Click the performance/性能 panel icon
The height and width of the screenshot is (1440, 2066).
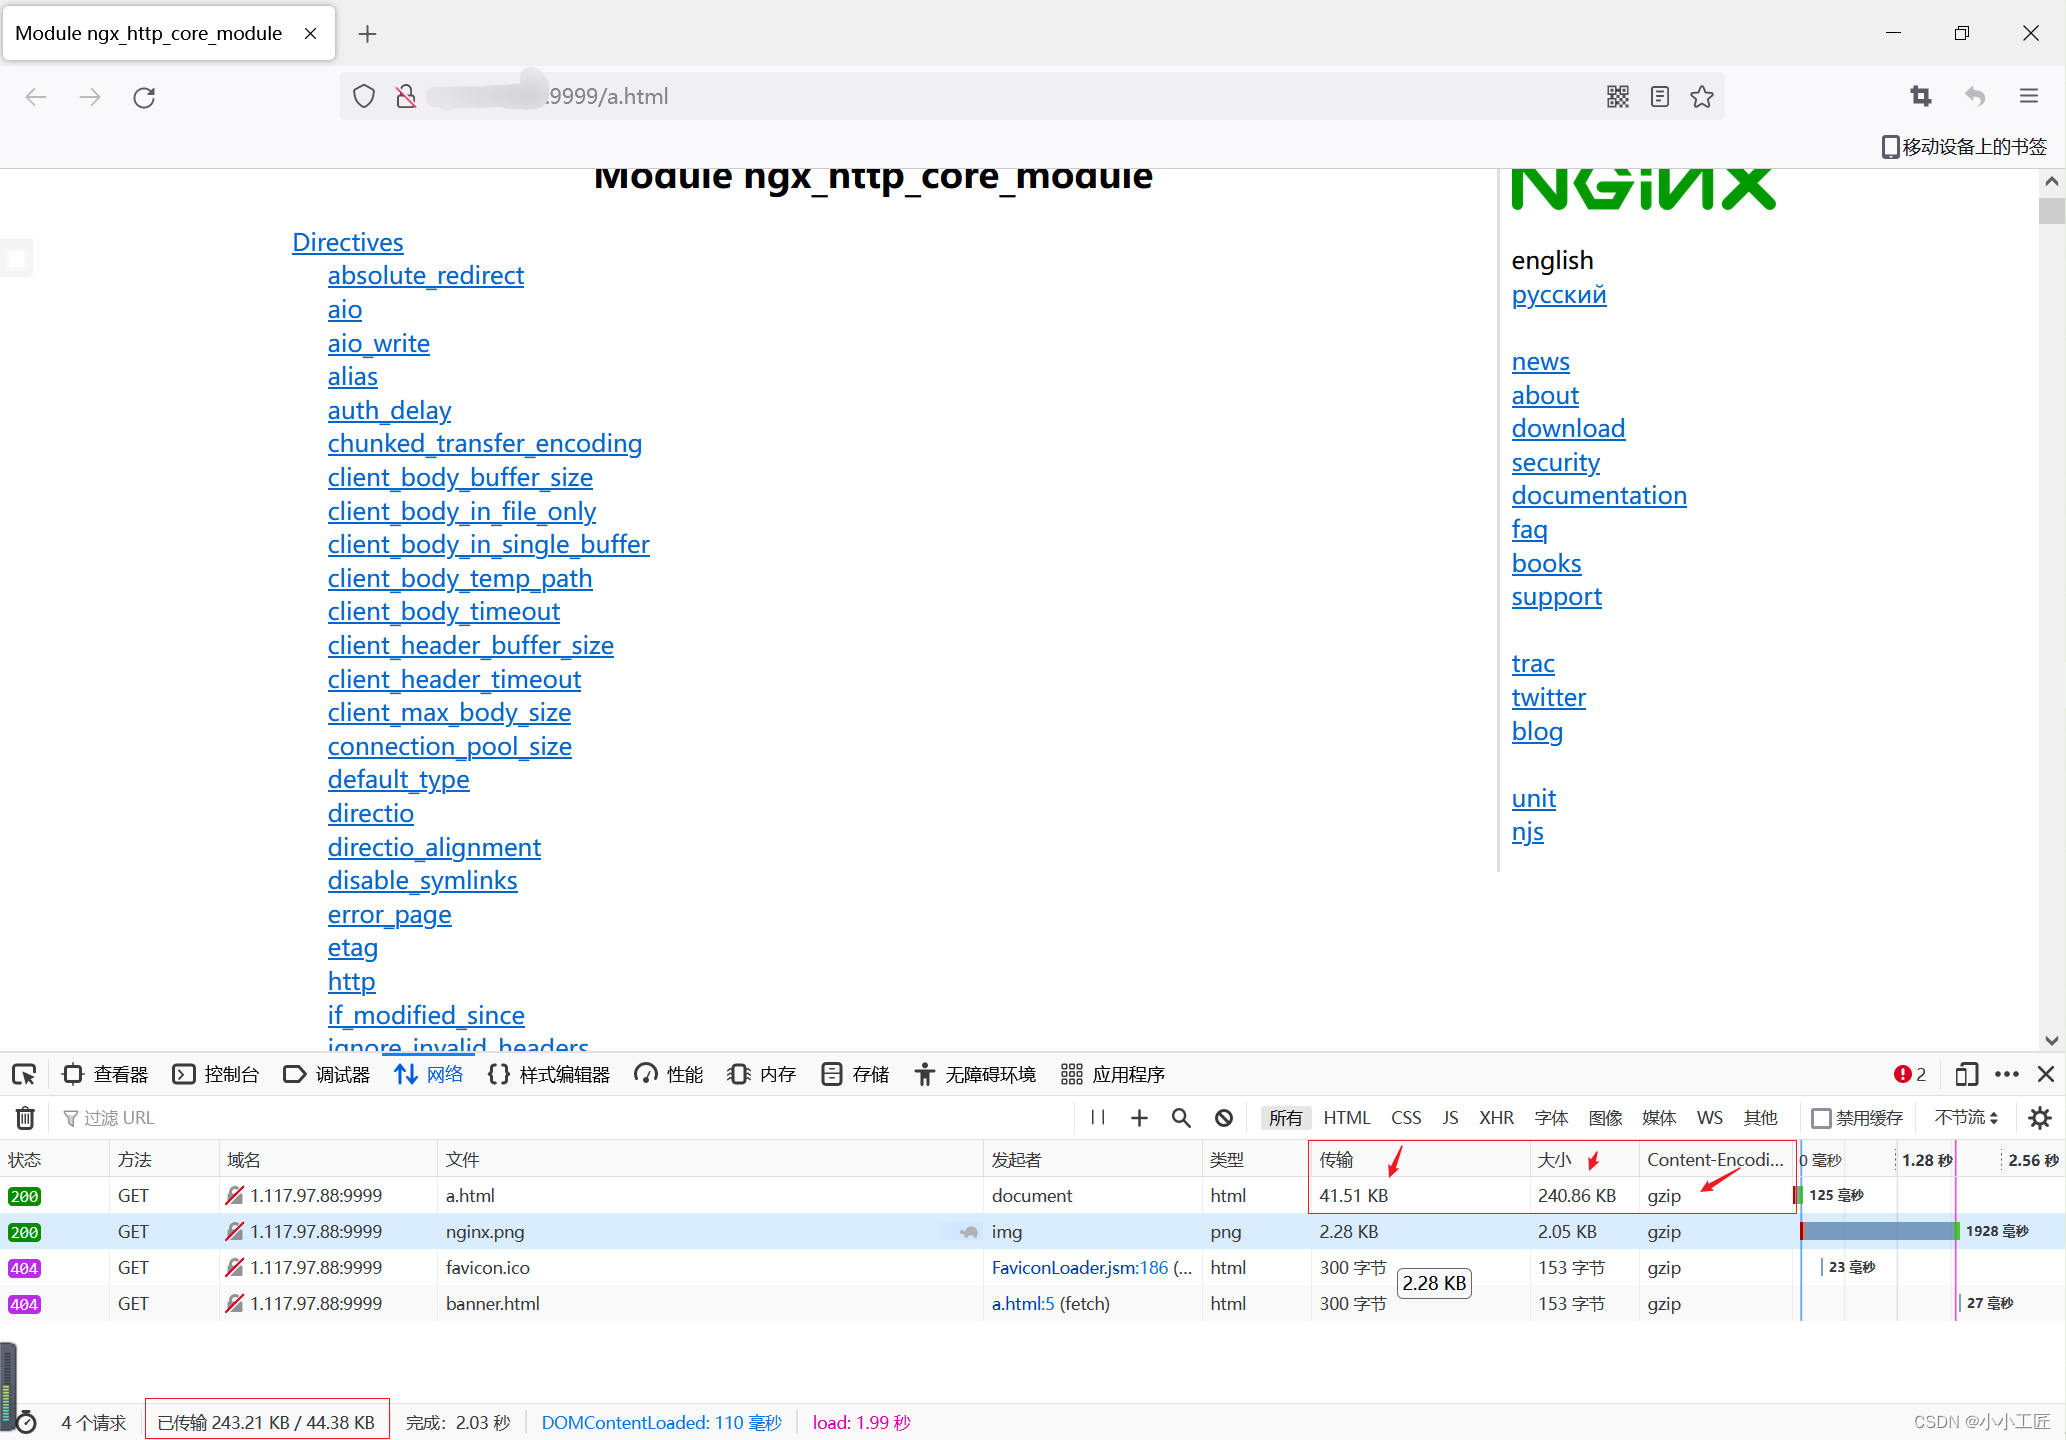642,1074
